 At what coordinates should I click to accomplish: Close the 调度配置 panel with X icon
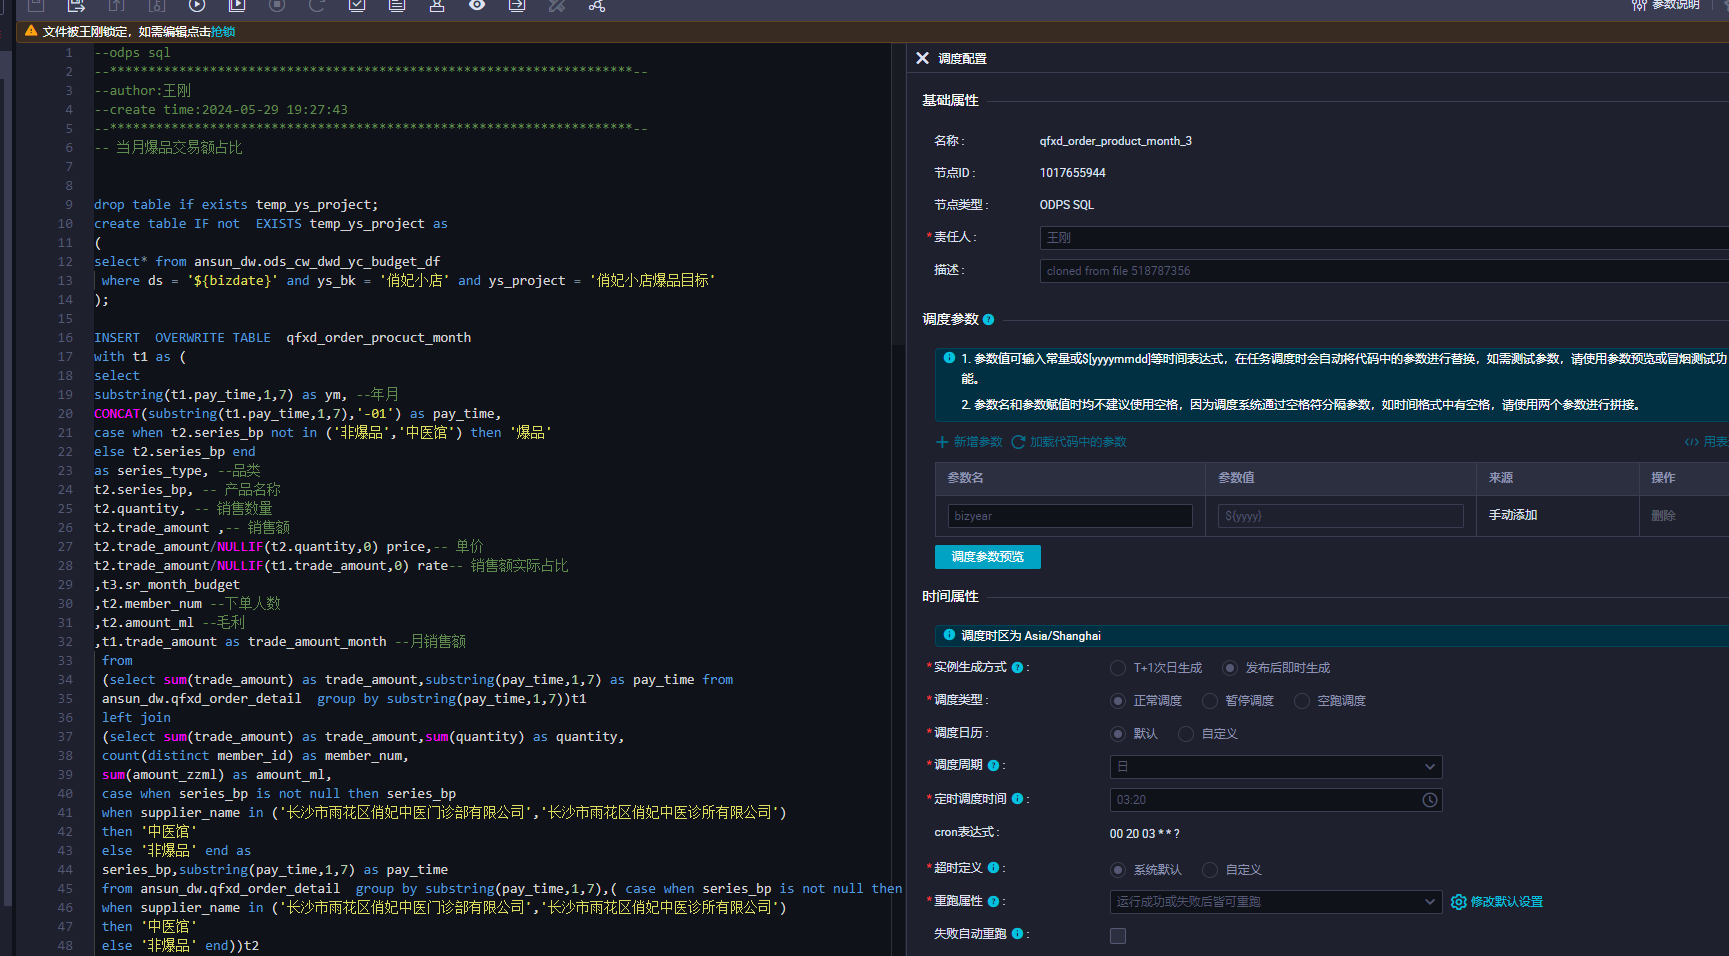click(x=922, y=58)
